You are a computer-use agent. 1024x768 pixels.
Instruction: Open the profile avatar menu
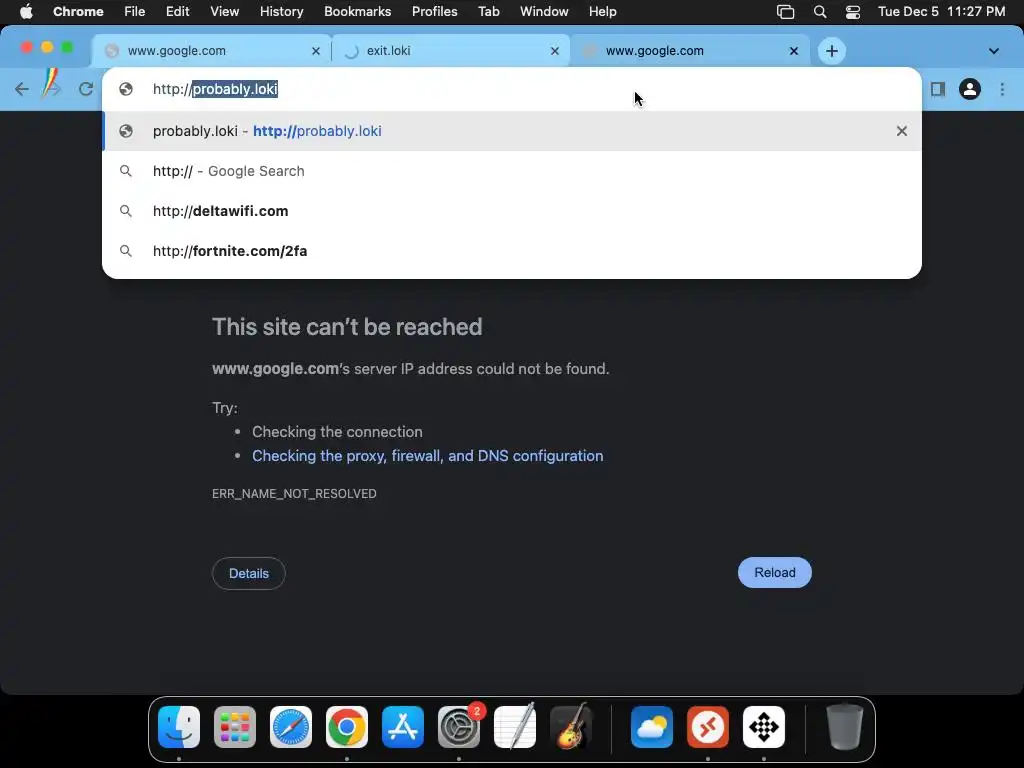970,89
